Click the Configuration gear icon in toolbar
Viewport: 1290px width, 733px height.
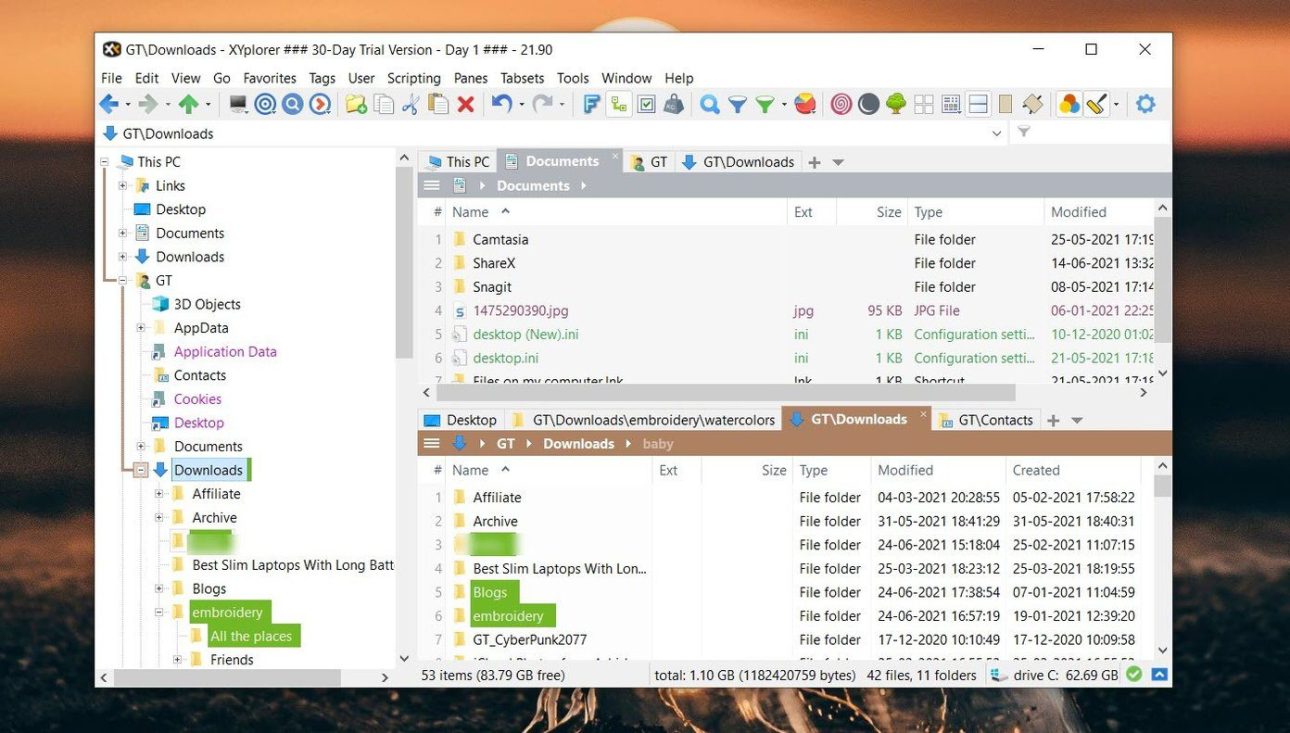coord(1146,104)
